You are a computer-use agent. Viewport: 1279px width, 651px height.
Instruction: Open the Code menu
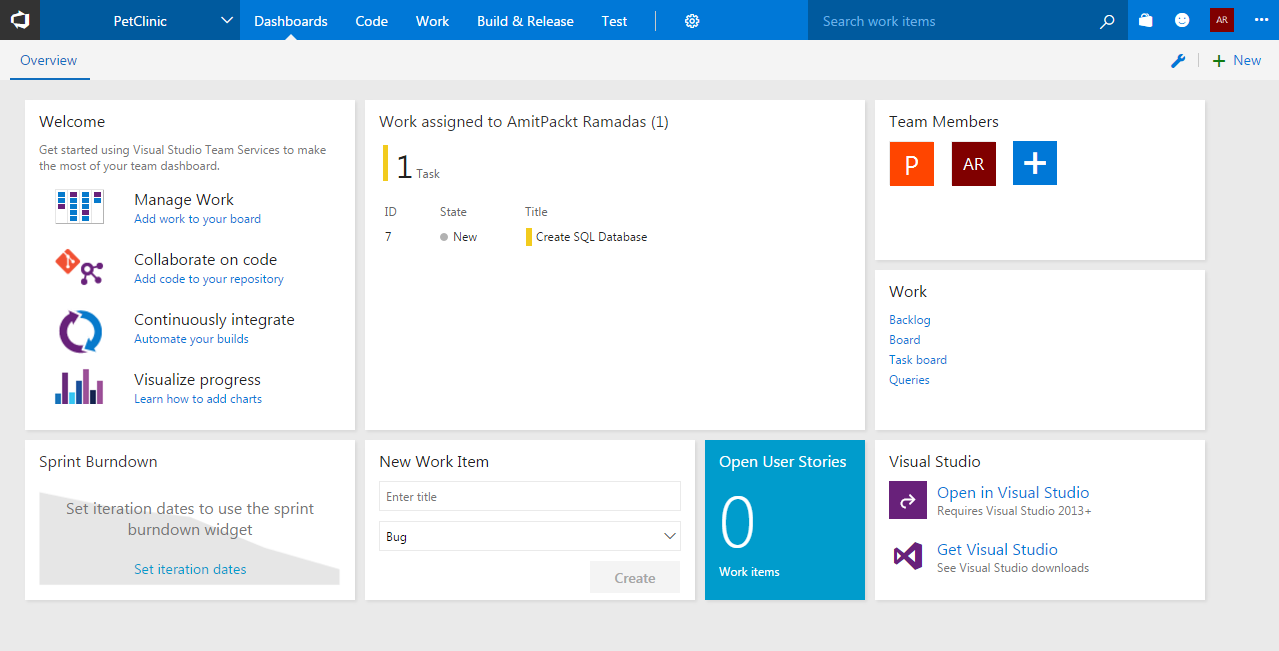point(372,21)
